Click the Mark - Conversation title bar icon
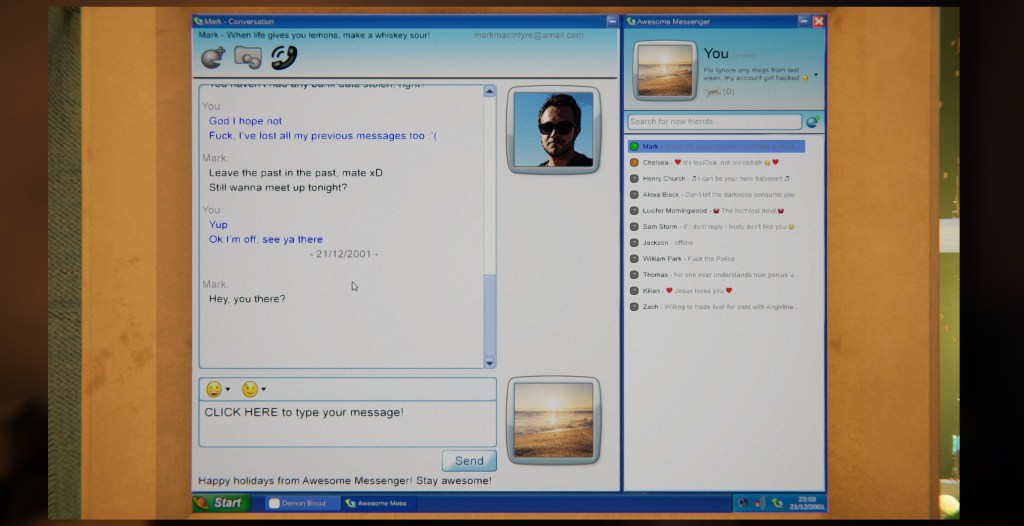This screenshot has height=526, width=1024. tap(198, 22)
